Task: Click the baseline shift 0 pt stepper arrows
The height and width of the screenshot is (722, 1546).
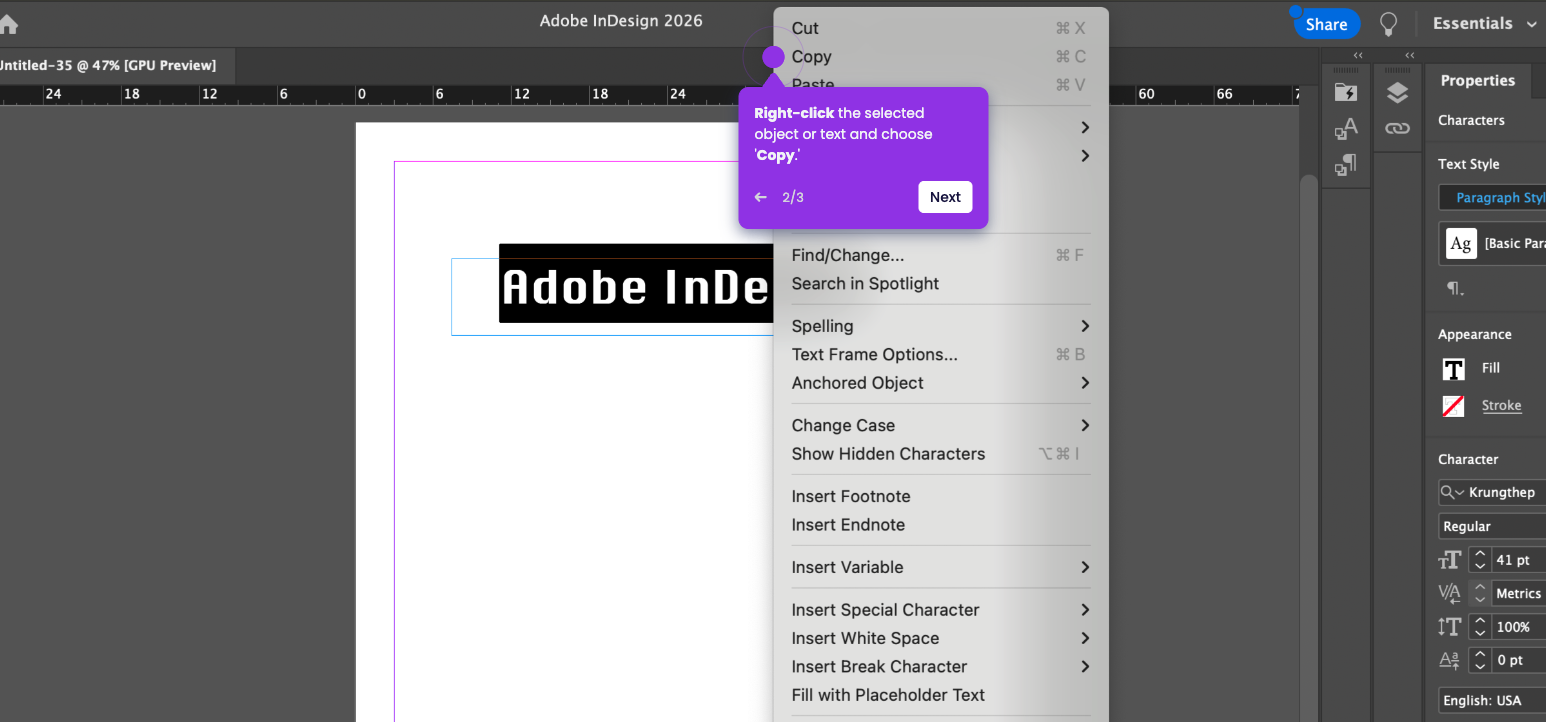Action: [1480, 660]
